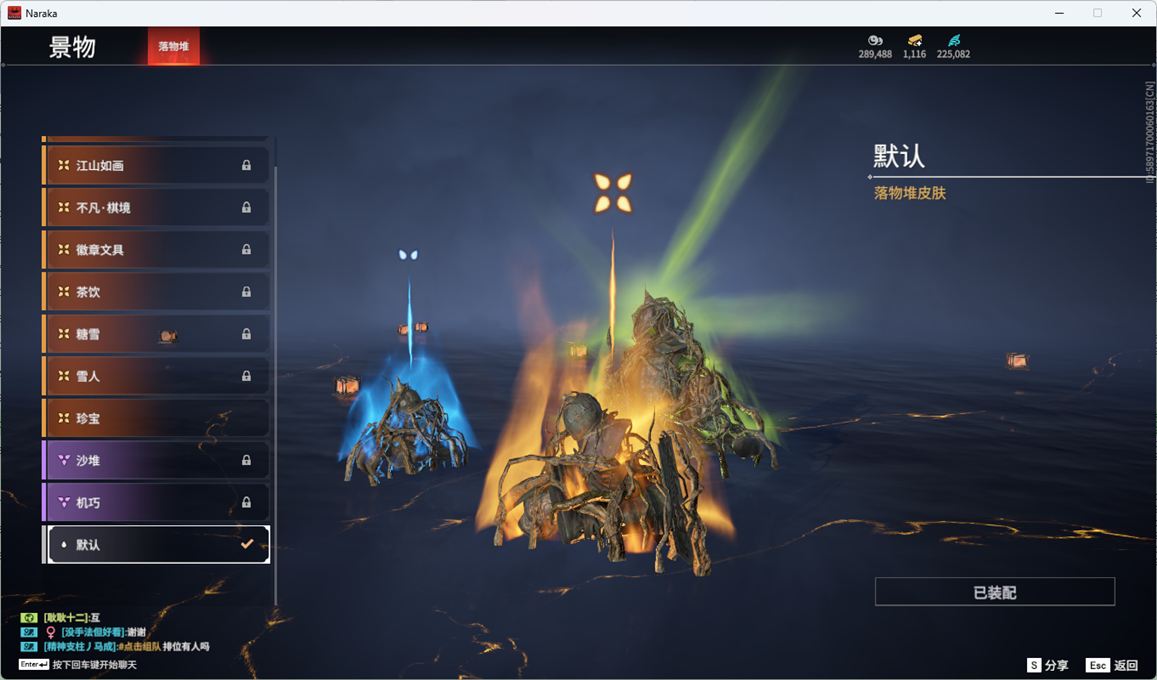Click the 默认 title text on the right
This screenshot has height=680, width=1157.
pos(899,156)
